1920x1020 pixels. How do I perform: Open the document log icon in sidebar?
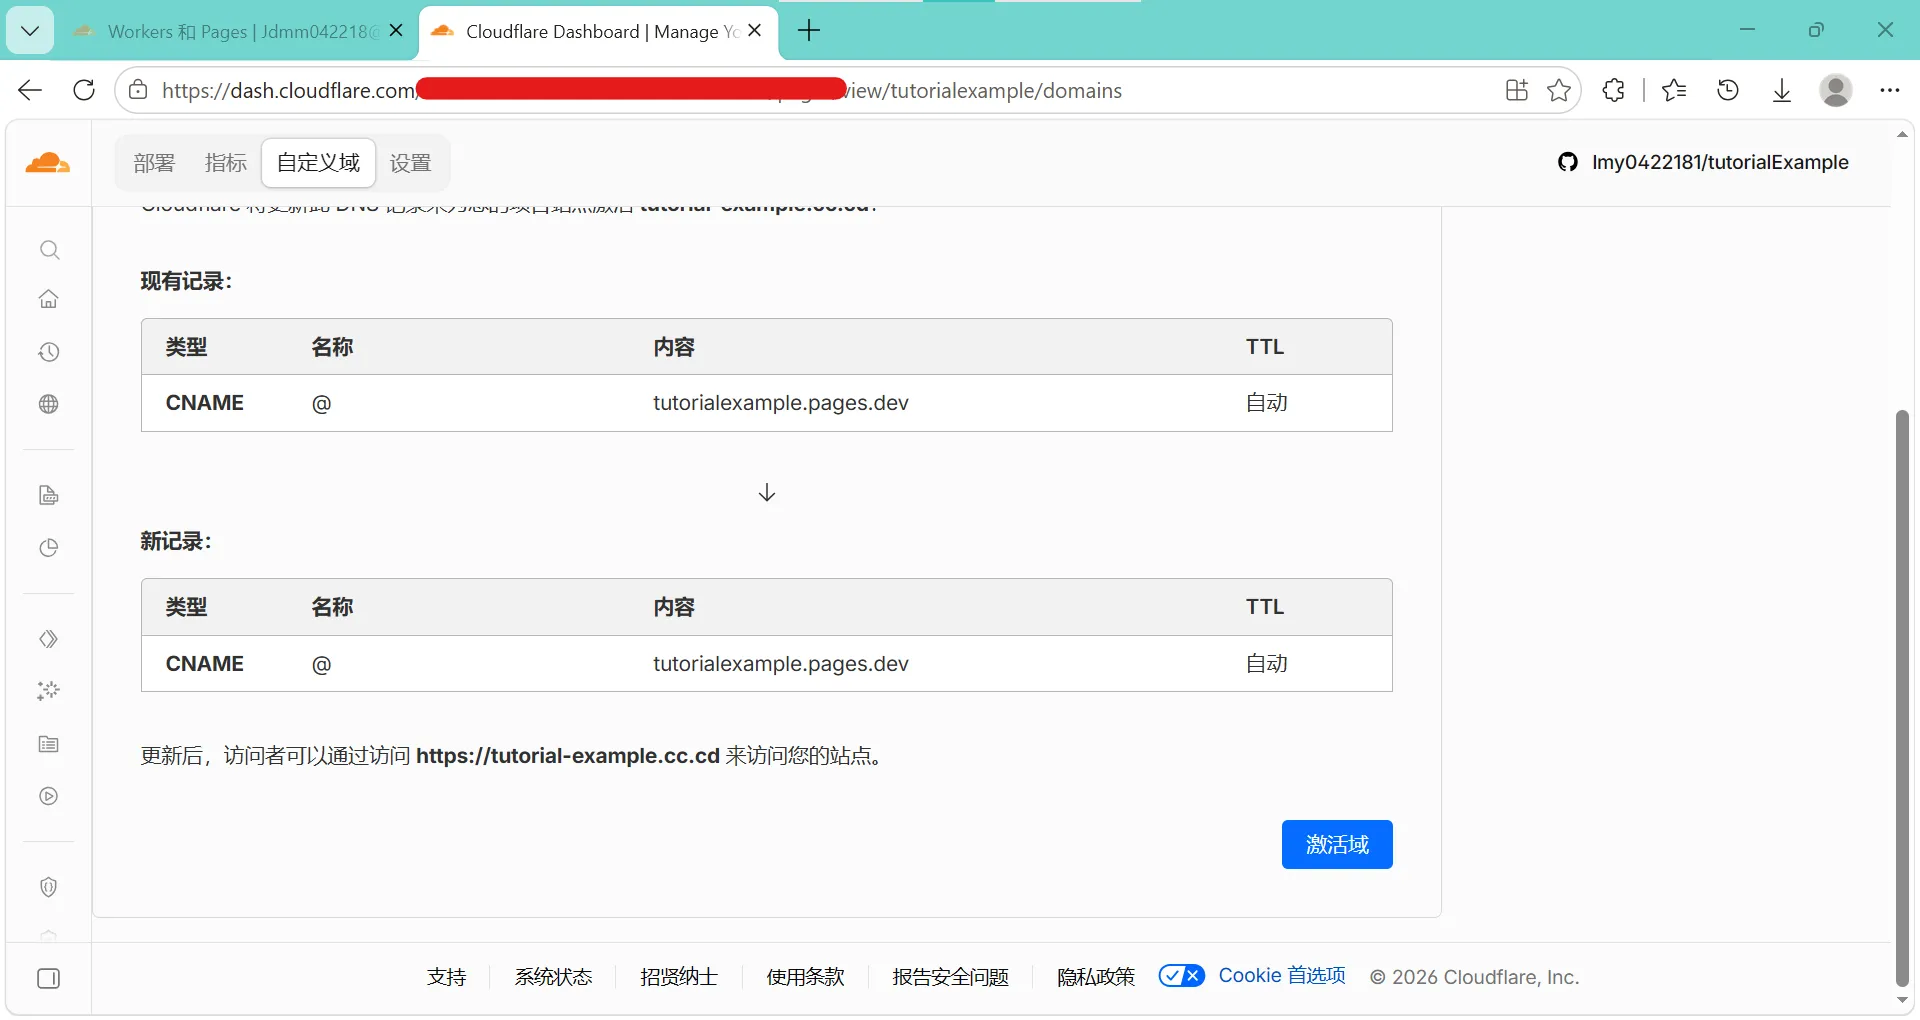pos(49,496)
